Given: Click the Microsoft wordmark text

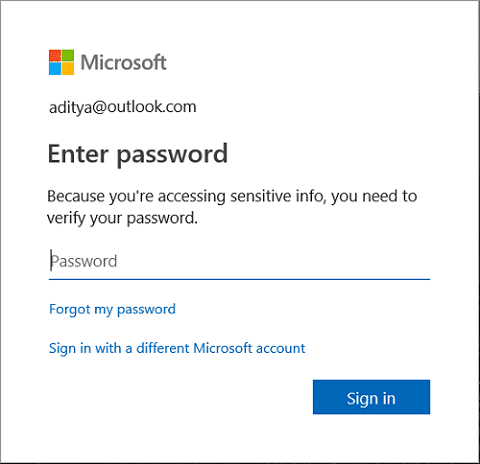Looking at the screenshot, I should coord(123,62).
